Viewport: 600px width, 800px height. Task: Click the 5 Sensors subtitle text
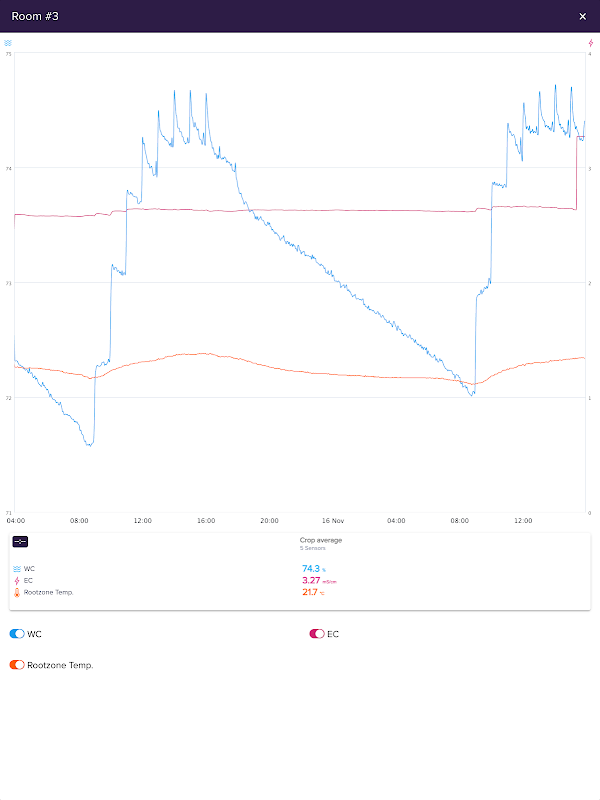coord(312,548)
